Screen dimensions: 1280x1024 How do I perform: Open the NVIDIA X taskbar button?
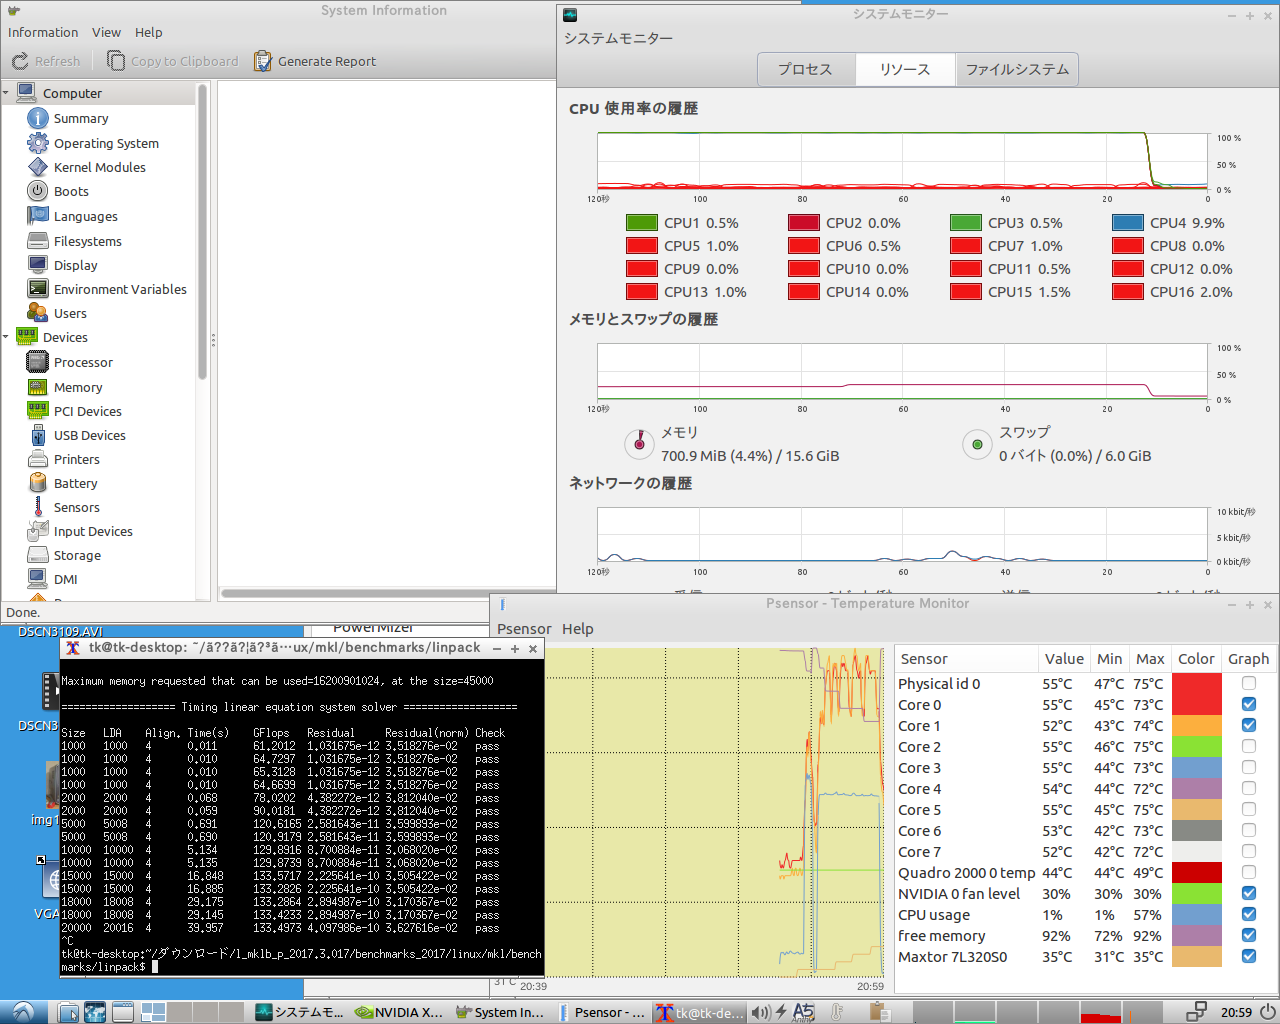pyautogui.click(x=400, y=1012)
